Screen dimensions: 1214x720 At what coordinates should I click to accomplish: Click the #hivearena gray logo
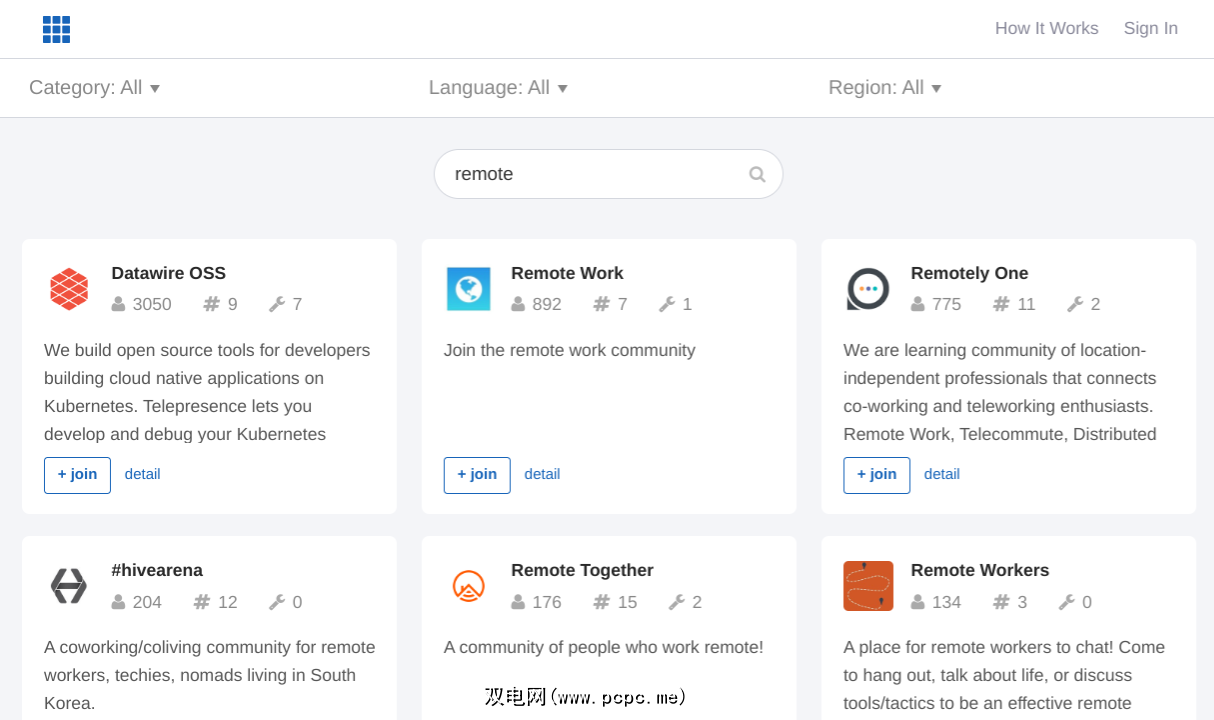pos(69,586)
